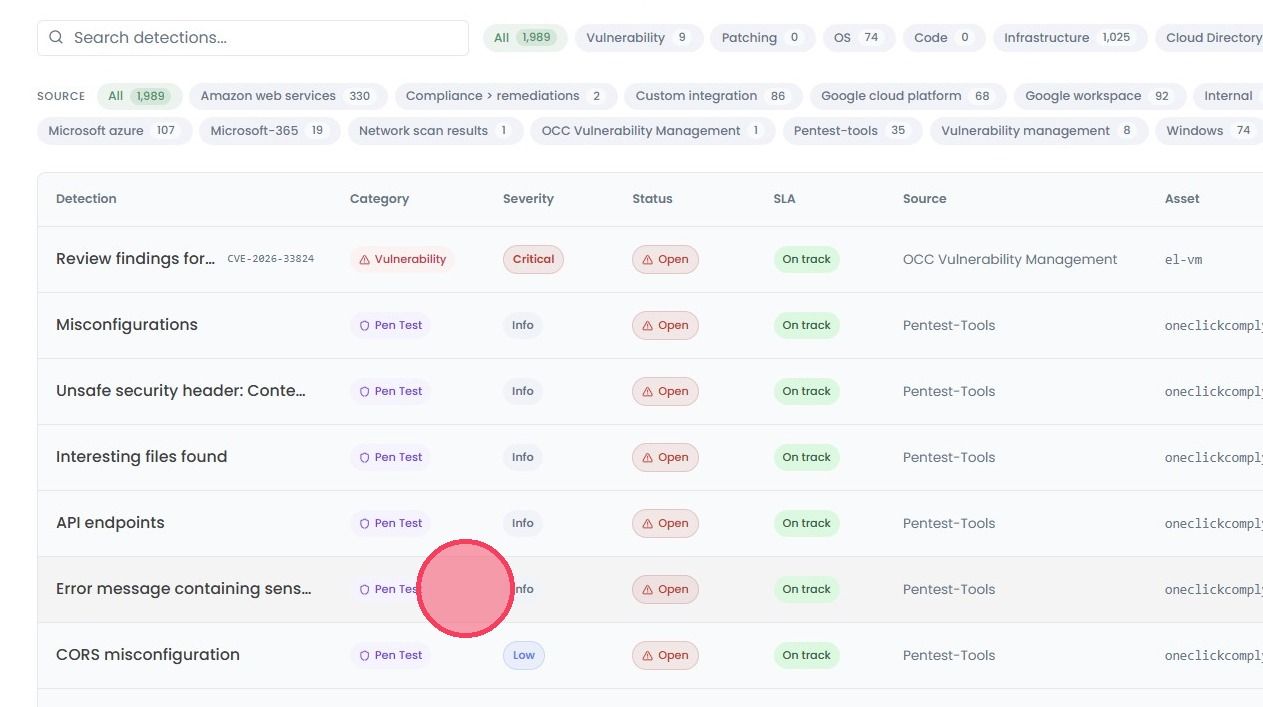This screenshot has height=707, width=1263.
Task: Click Pen Test shield icon in Unsafe security header row
Action: (x=365, y=391)
